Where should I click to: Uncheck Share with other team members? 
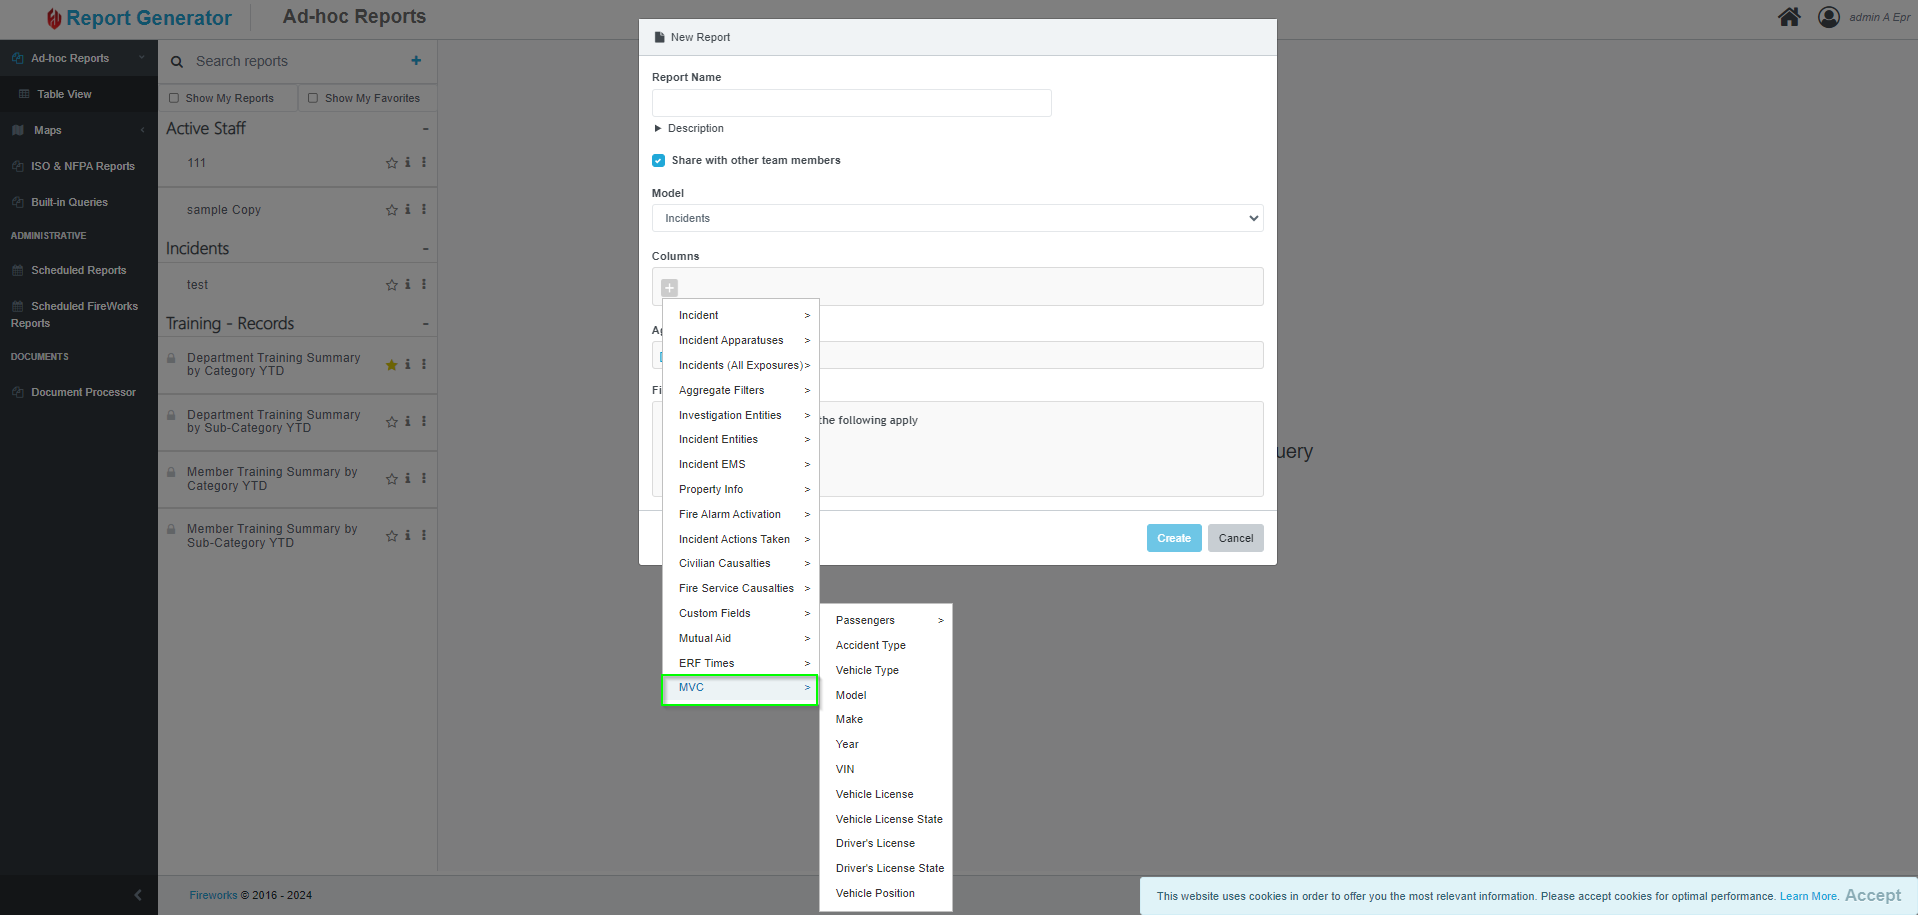coord(659,161)
